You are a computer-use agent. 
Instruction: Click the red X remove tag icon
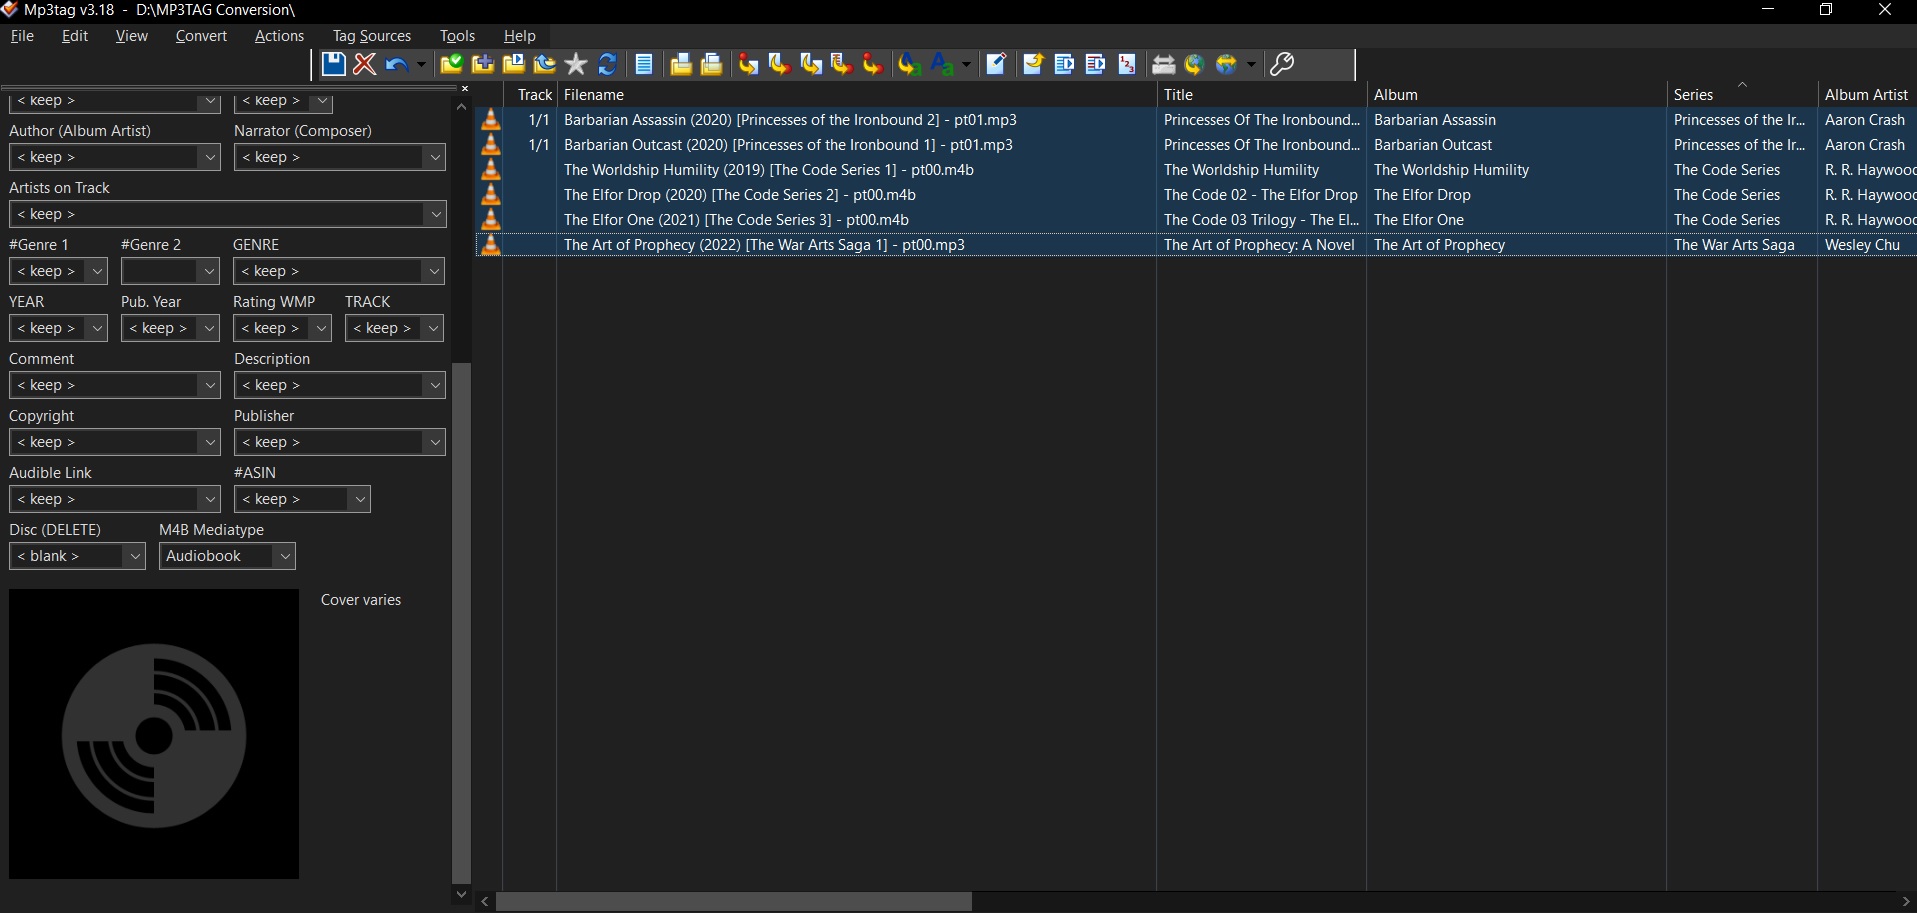coord(365,65)
